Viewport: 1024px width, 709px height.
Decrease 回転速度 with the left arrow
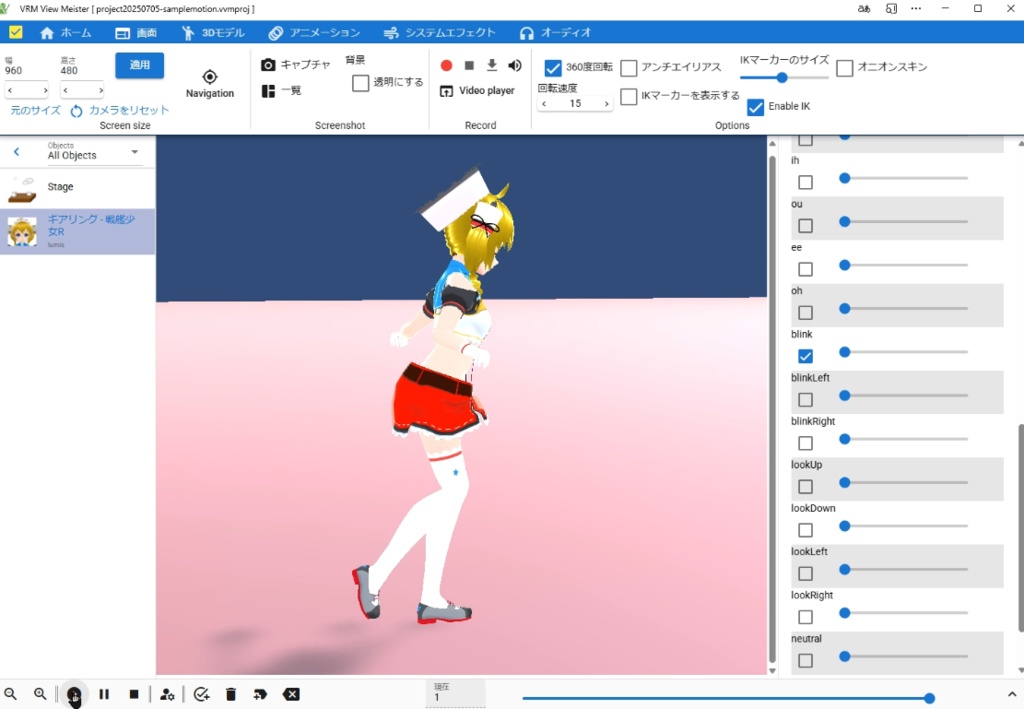(544, 104)
